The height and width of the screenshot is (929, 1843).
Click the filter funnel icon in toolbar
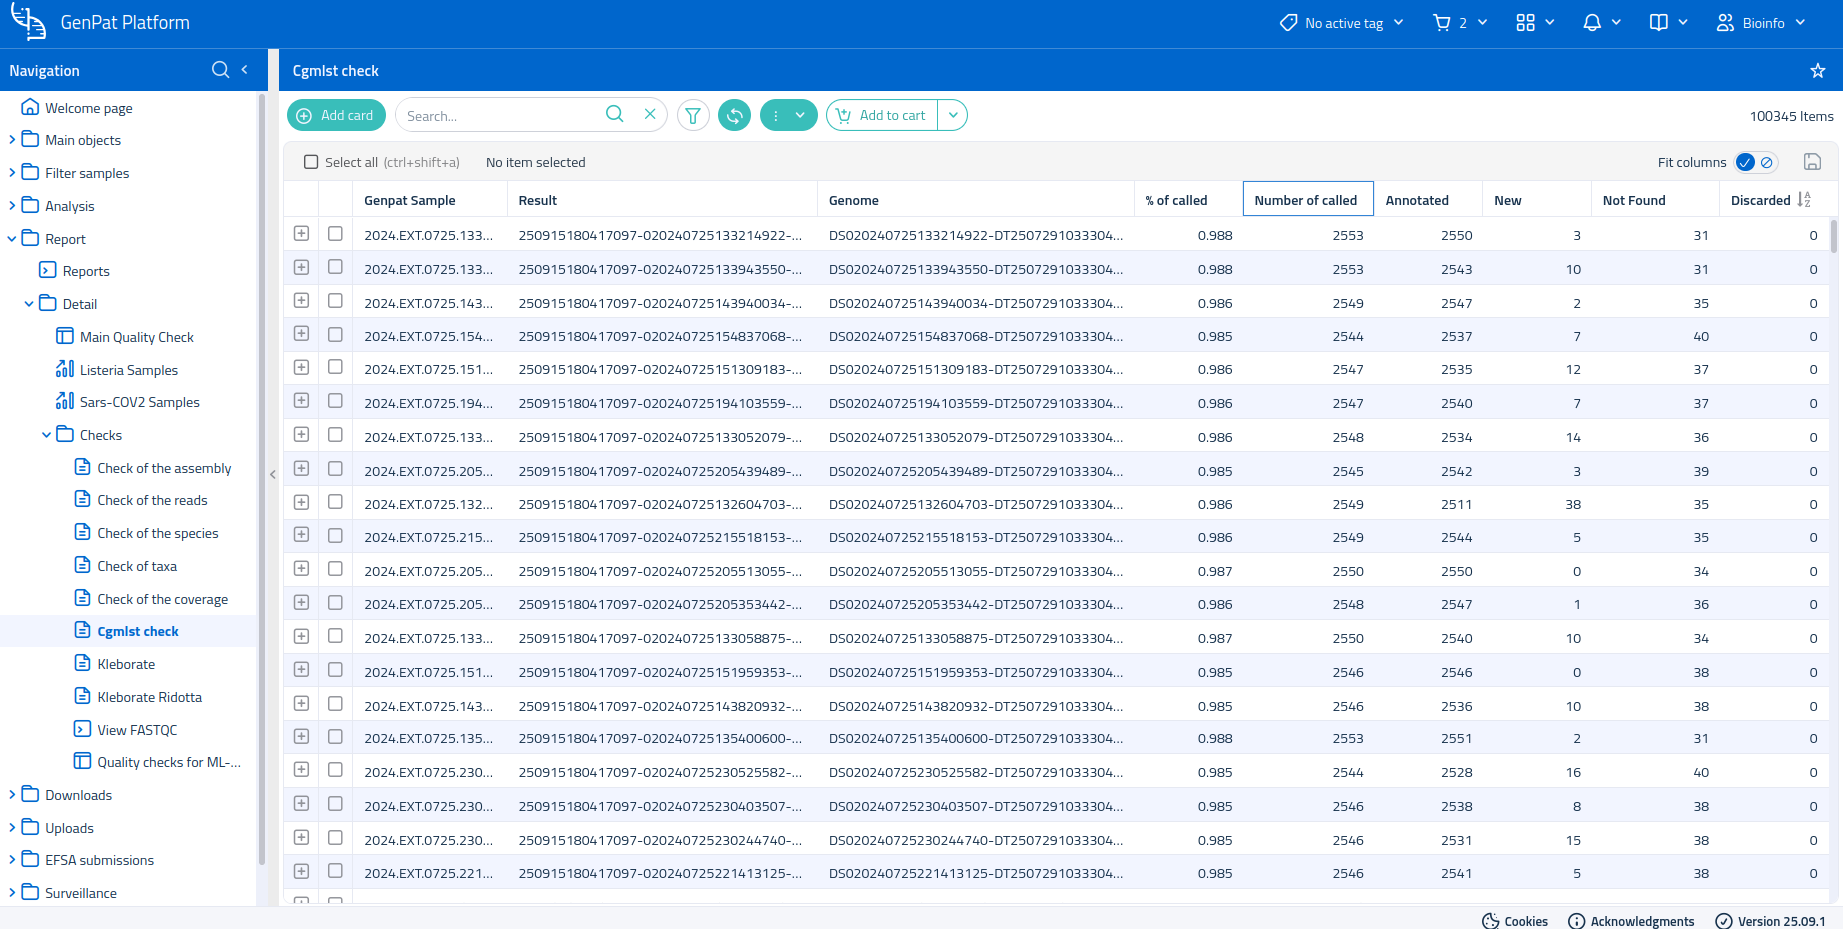coord(693,116)
